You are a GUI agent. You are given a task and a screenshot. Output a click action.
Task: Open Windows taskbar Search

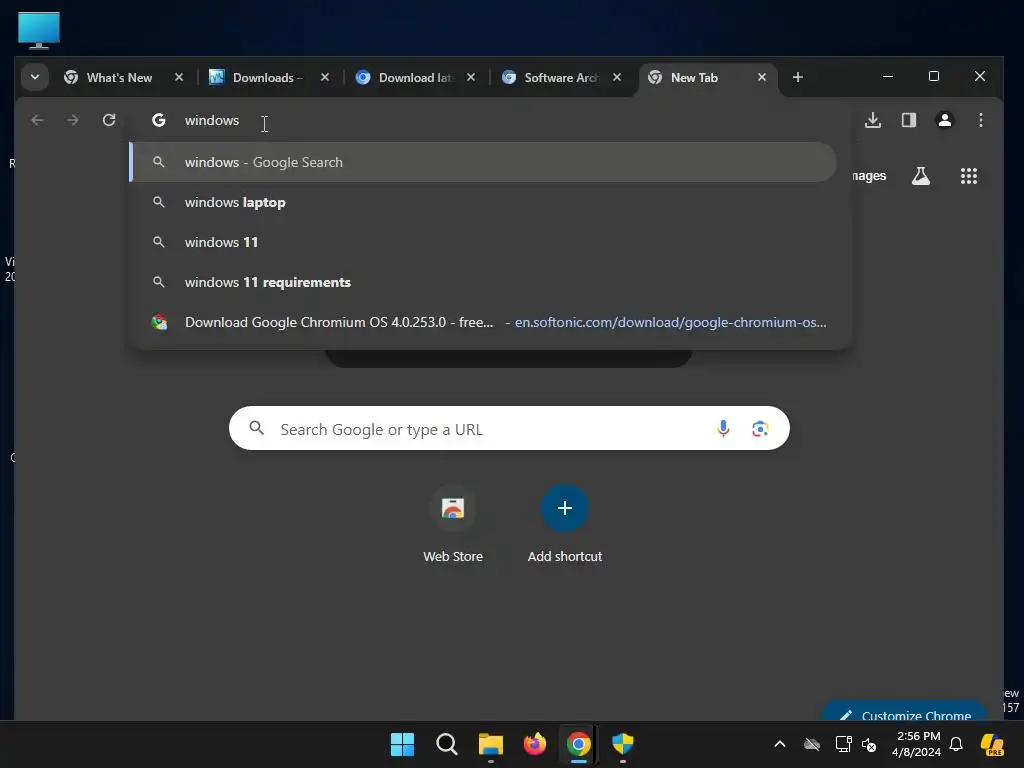(x=447, y=744)
